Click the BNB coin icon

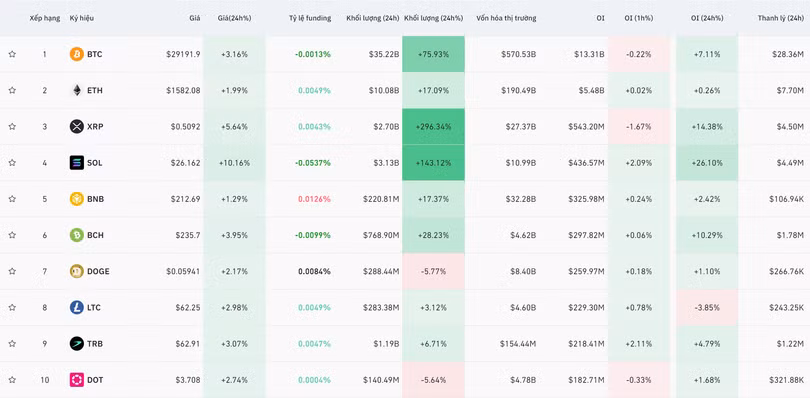tap(76, 198)
